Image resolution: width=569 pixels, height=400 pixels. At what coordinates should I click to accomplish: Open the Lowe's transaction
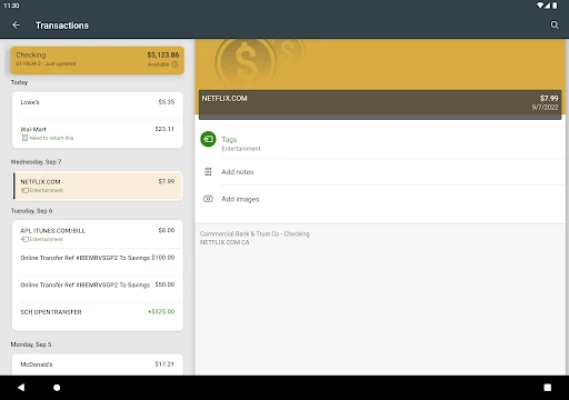(x=97, y=106)
